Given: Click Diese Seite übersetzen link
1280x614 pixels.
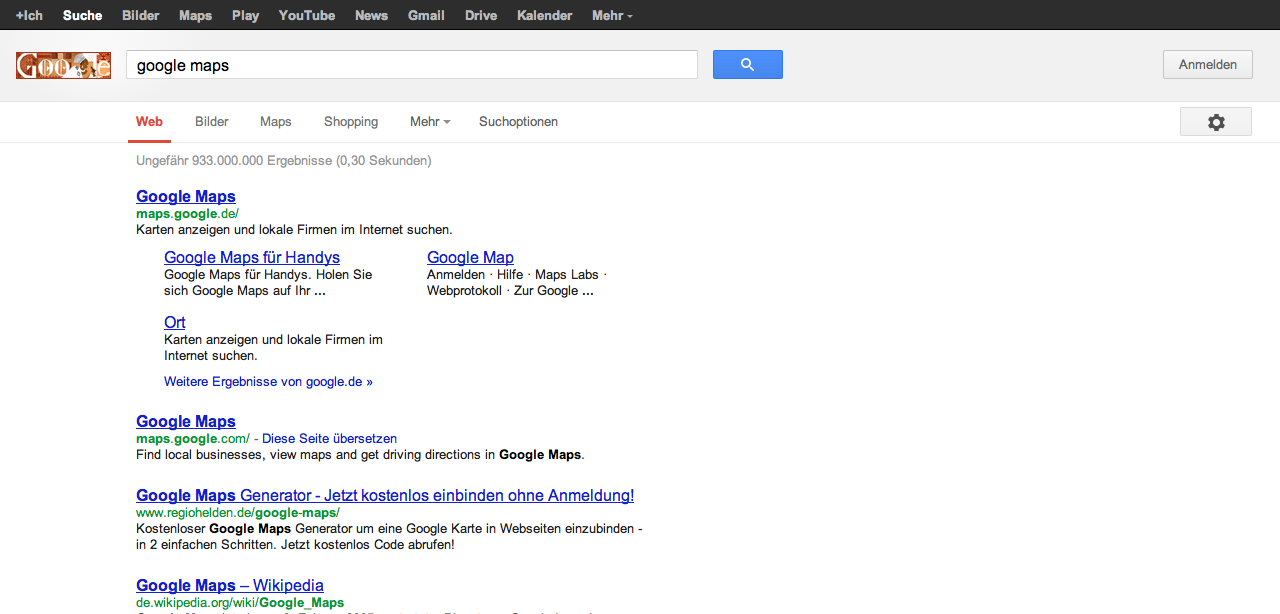Looking at the screenshot, I should (x=329, y=438).
